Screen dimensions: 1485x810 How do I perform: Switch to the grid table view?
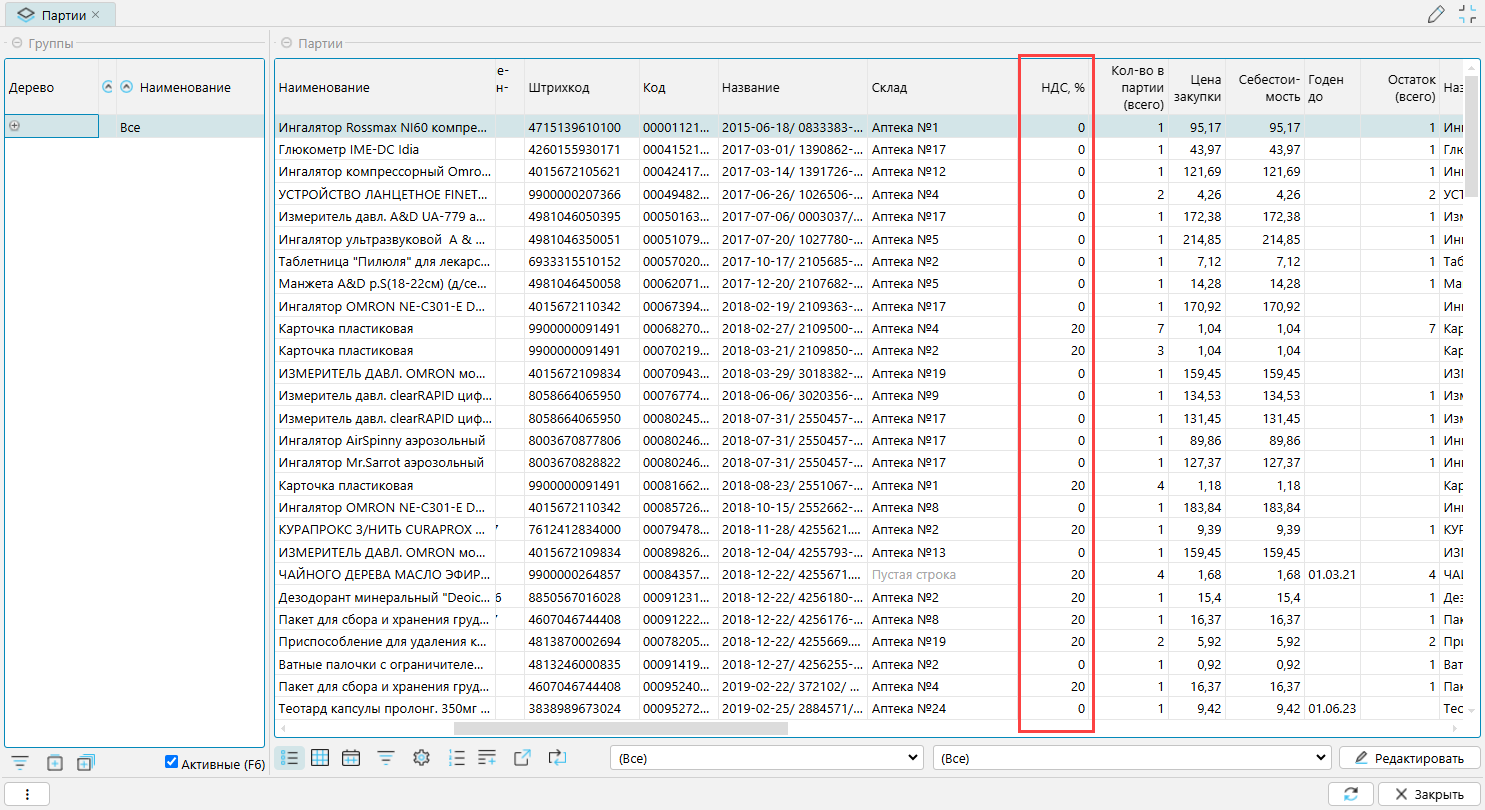(x=320, y=758)
